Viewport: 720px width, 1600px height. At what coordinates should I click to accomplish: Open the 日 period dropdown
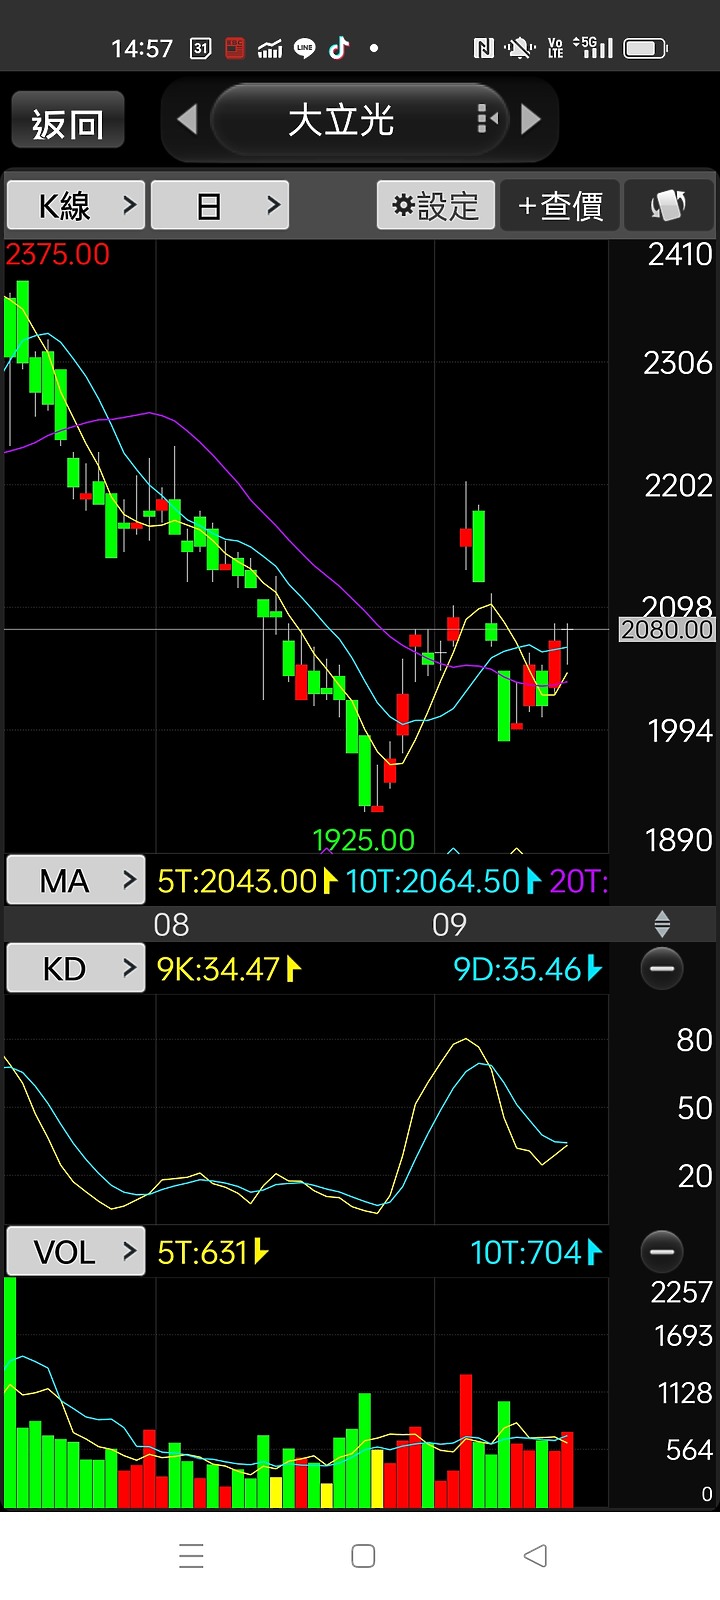(220, 205)
